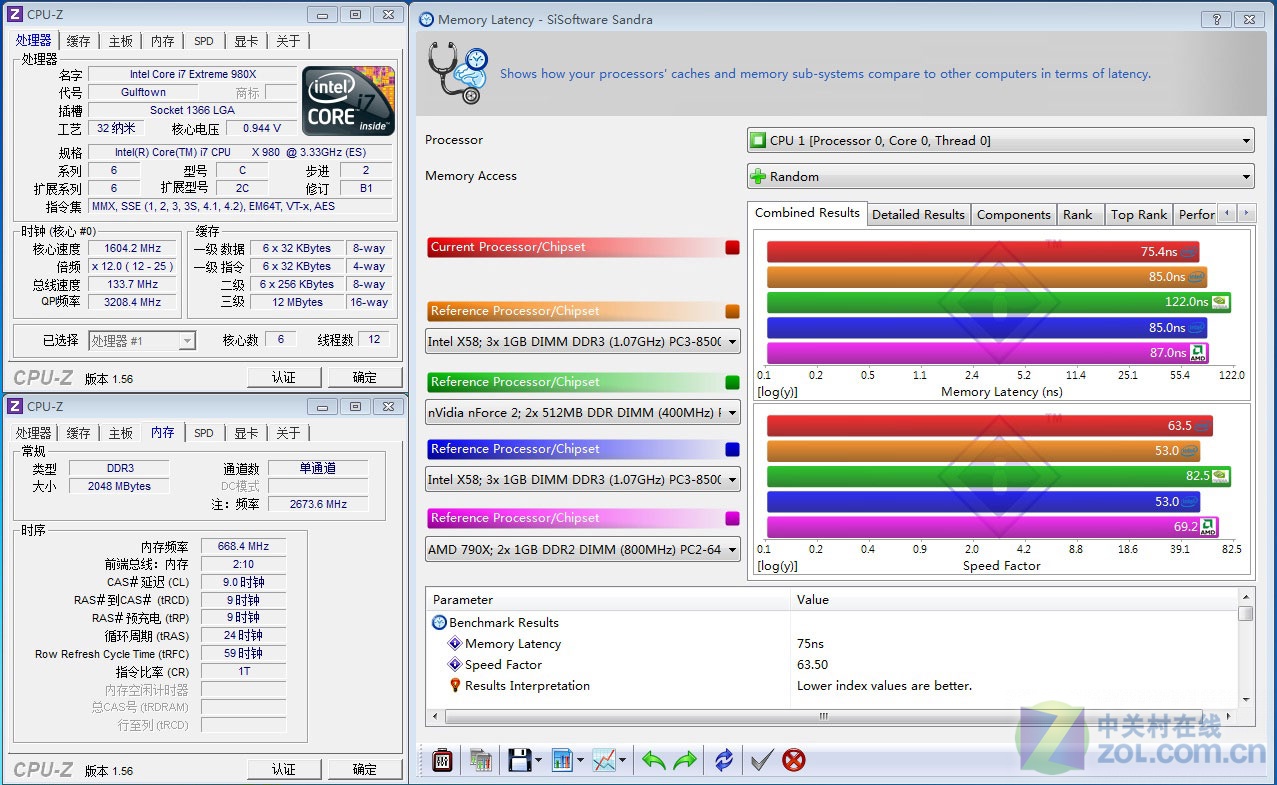Click the horizontal scrollbar under the parameter list
This screenshot has width=1277, height=785.
click(x=832, y=717)
